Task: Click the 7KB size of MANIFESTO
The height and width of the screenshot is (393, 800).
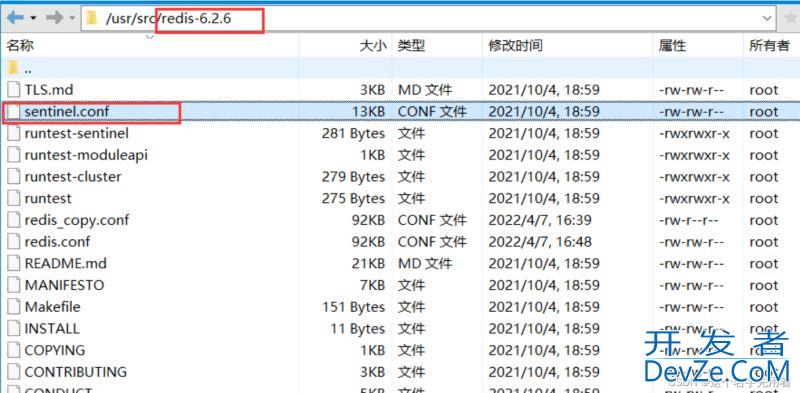Action: (372, 285)
